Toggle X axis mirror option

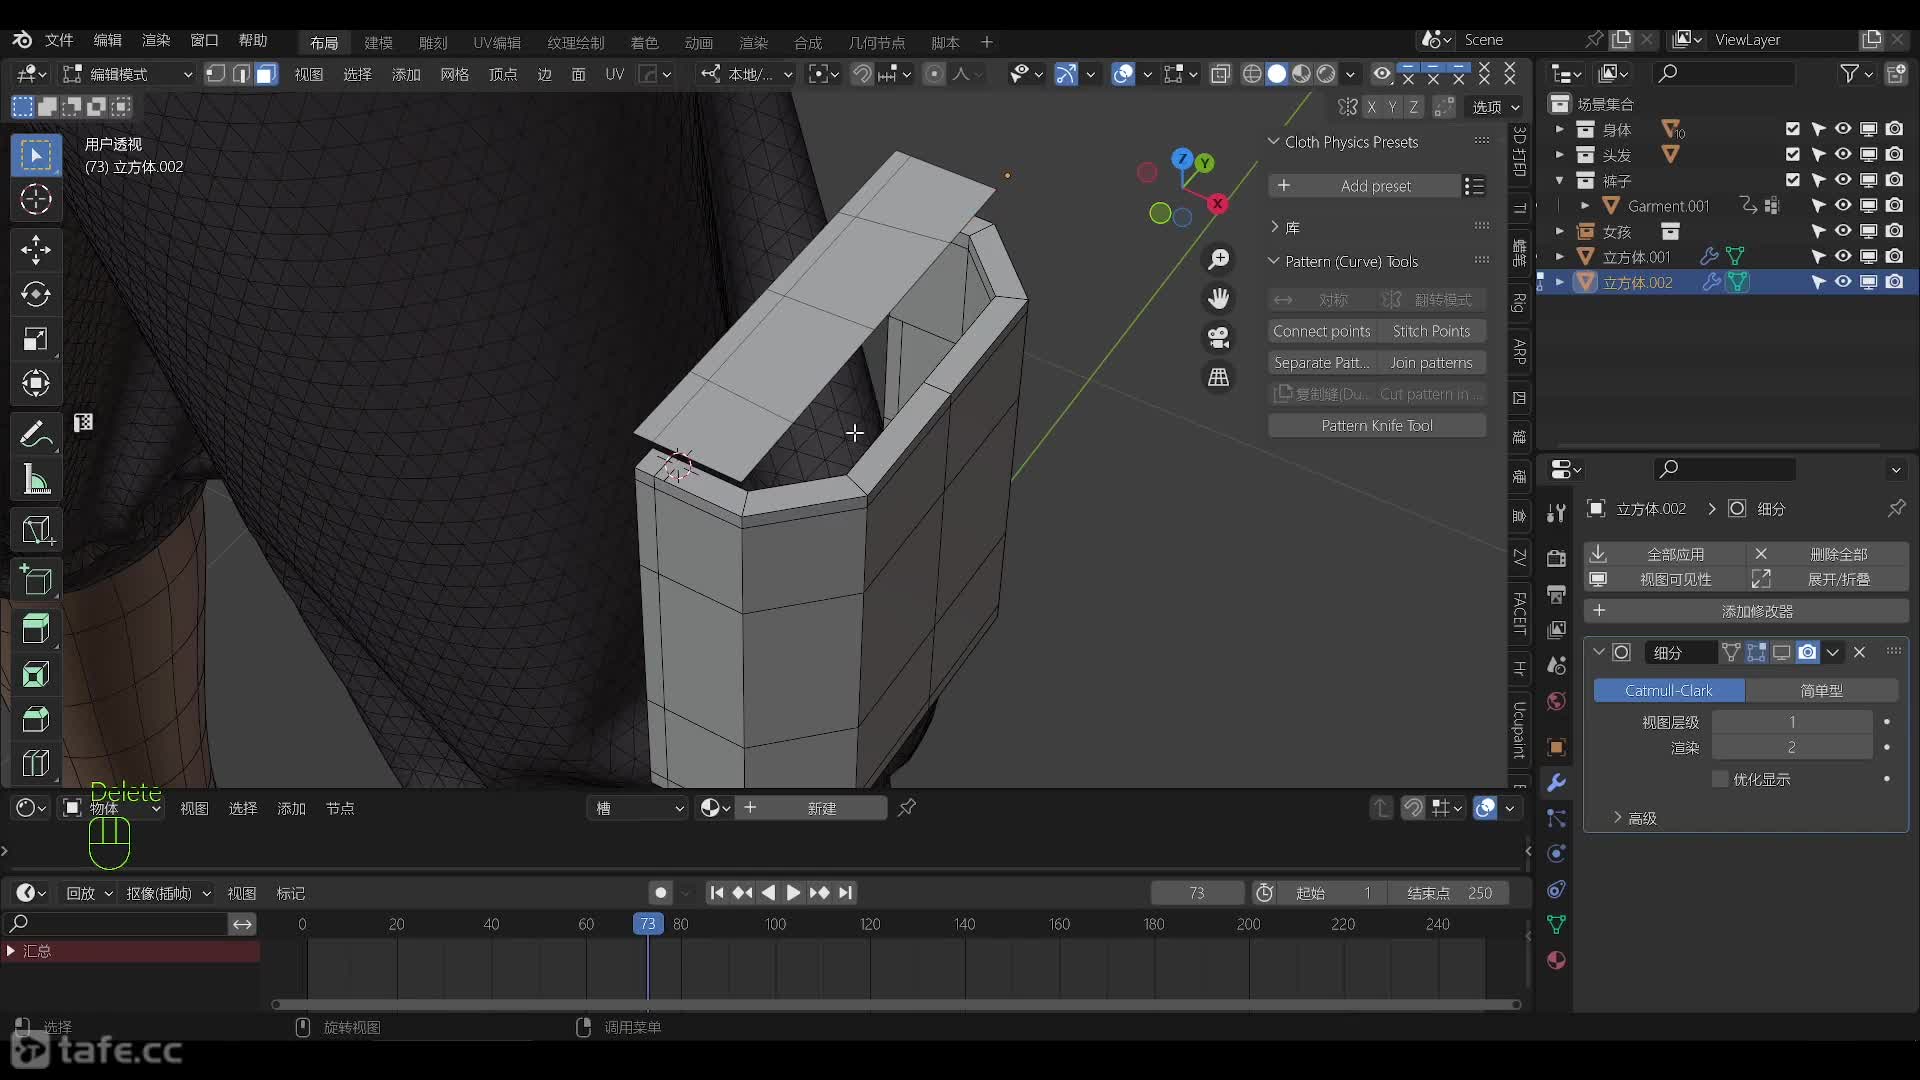click(1371, 107)
